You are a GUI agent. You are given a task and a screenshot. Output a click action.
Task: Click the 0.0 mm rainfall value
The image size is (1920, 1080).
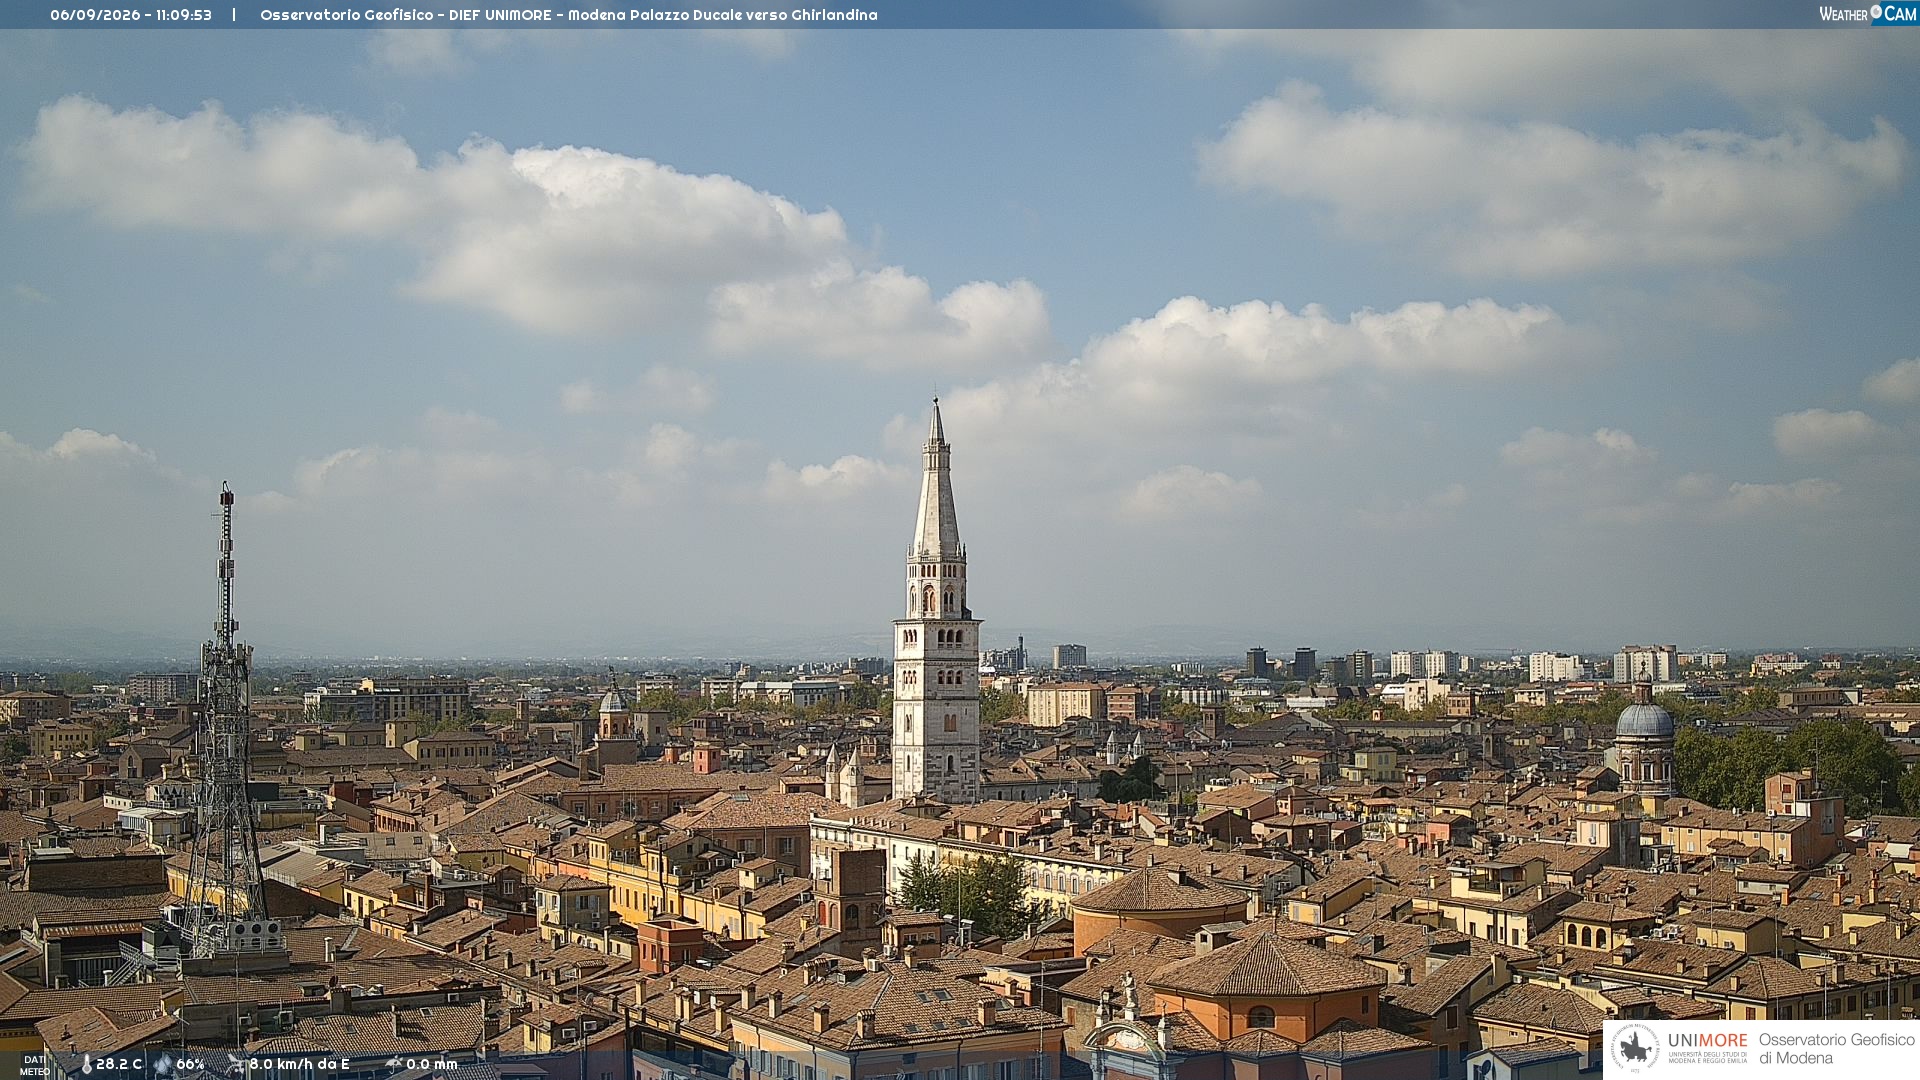(432, 1064)
